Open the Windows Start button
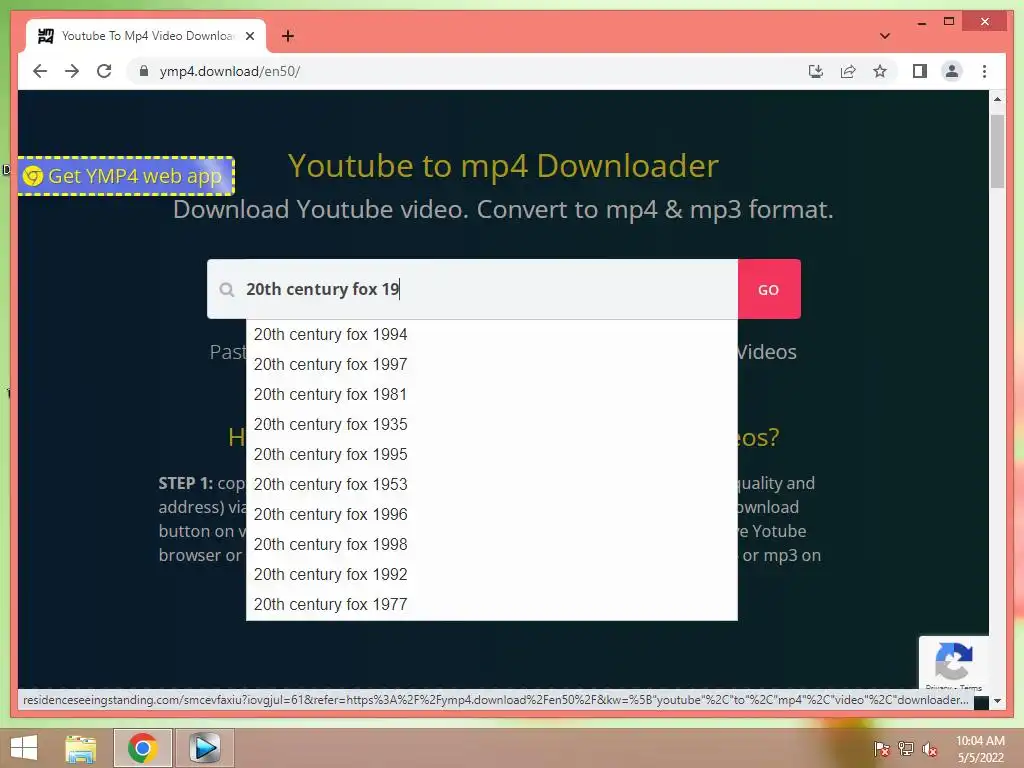Screen dimensions: 1024x768 click(x=24, y=748)
